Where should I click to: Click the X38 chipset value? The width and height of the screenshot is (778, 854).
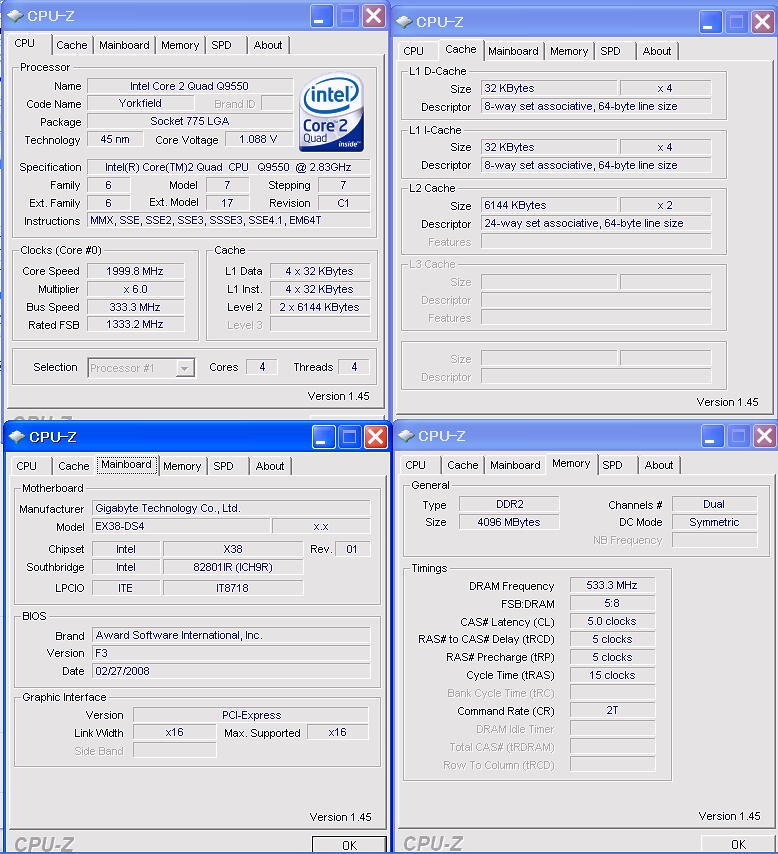tap(233, 549)
